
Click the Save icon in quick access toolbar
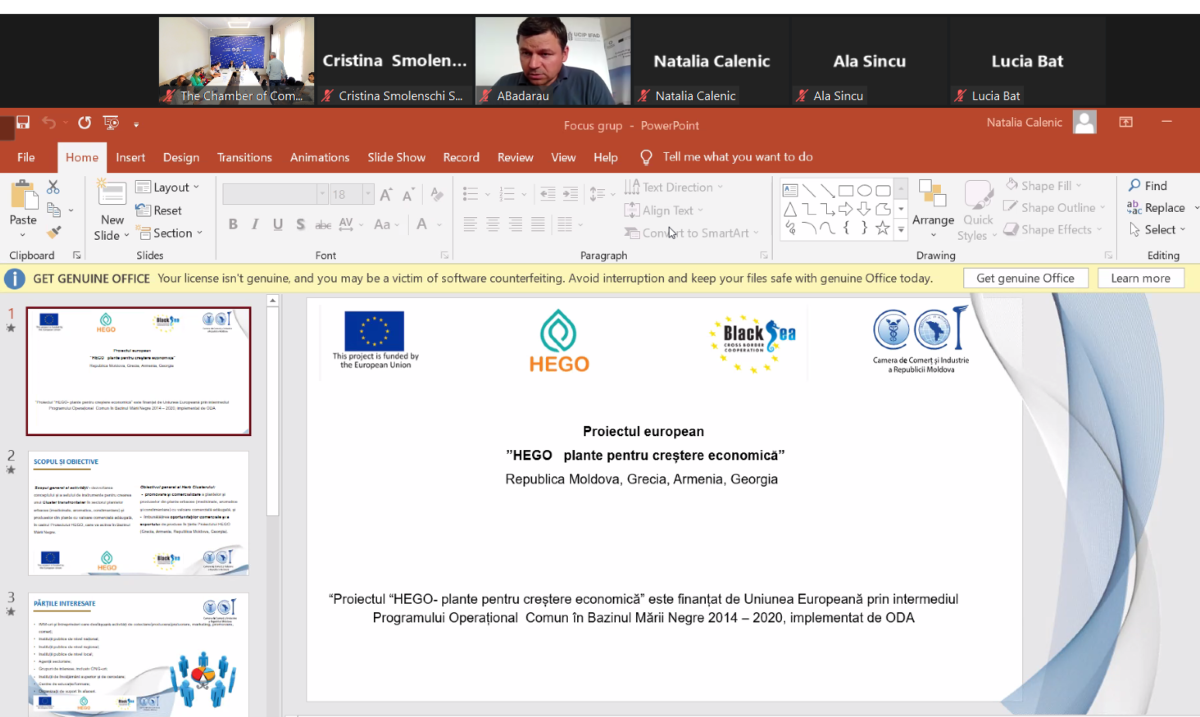point(23,123)
